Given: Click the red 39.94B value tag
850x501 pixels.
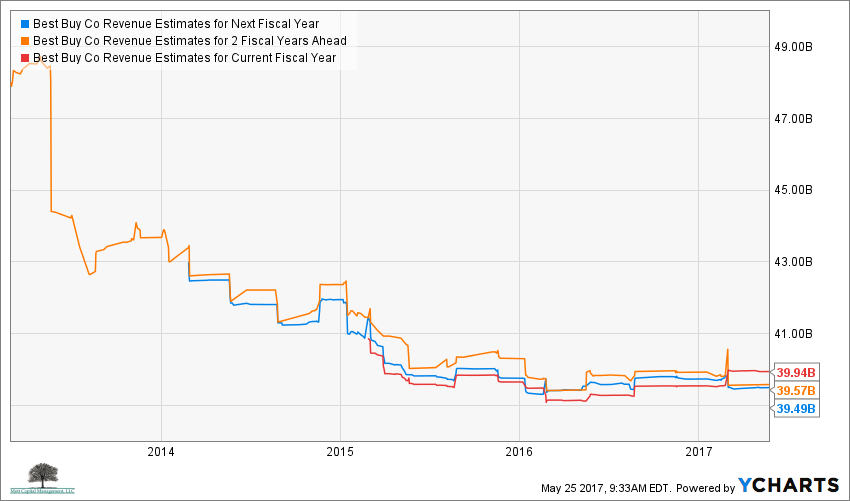Looking at the screenshot, I should coord(797,371).
